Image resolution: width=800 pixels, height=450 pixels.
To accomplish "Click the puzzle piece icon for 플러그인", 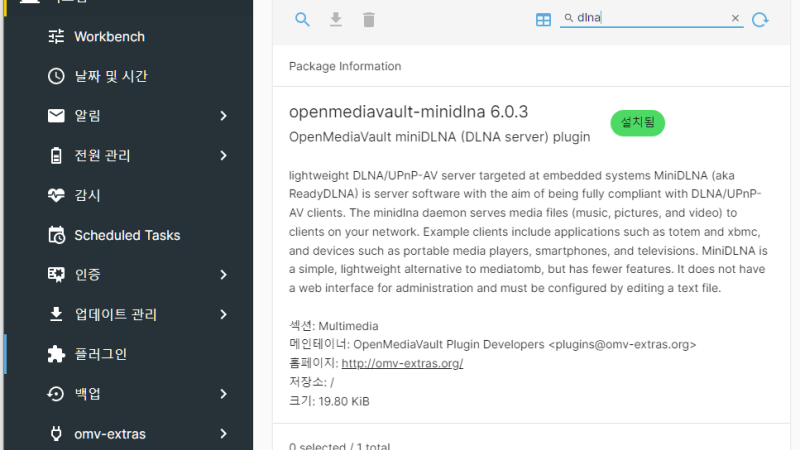I will (56, 354).
